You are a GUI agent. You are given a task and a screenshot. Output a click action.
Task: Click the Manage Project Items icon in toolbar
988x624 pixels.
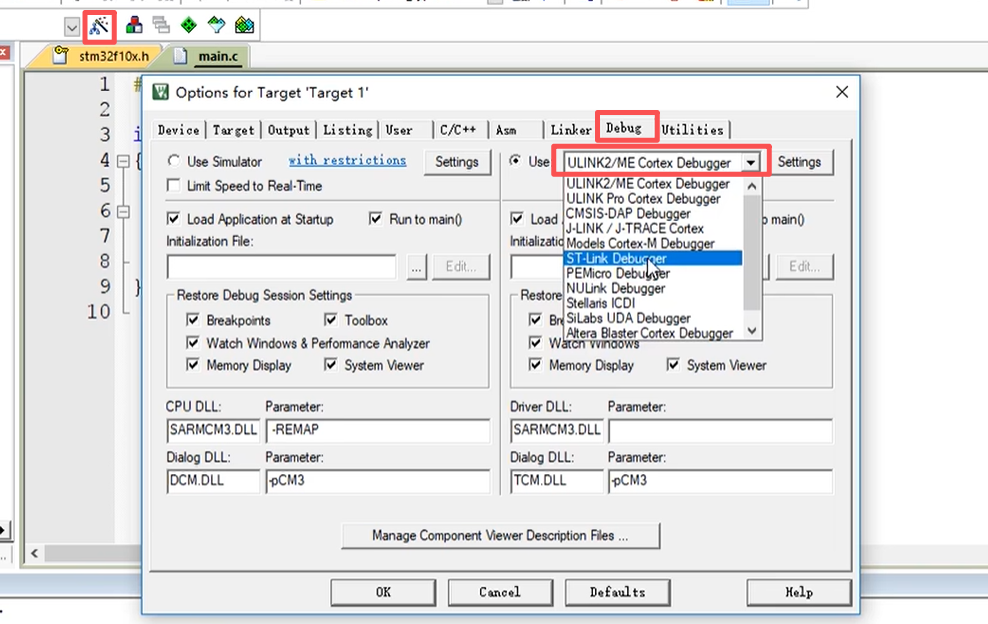coord(134,25)
